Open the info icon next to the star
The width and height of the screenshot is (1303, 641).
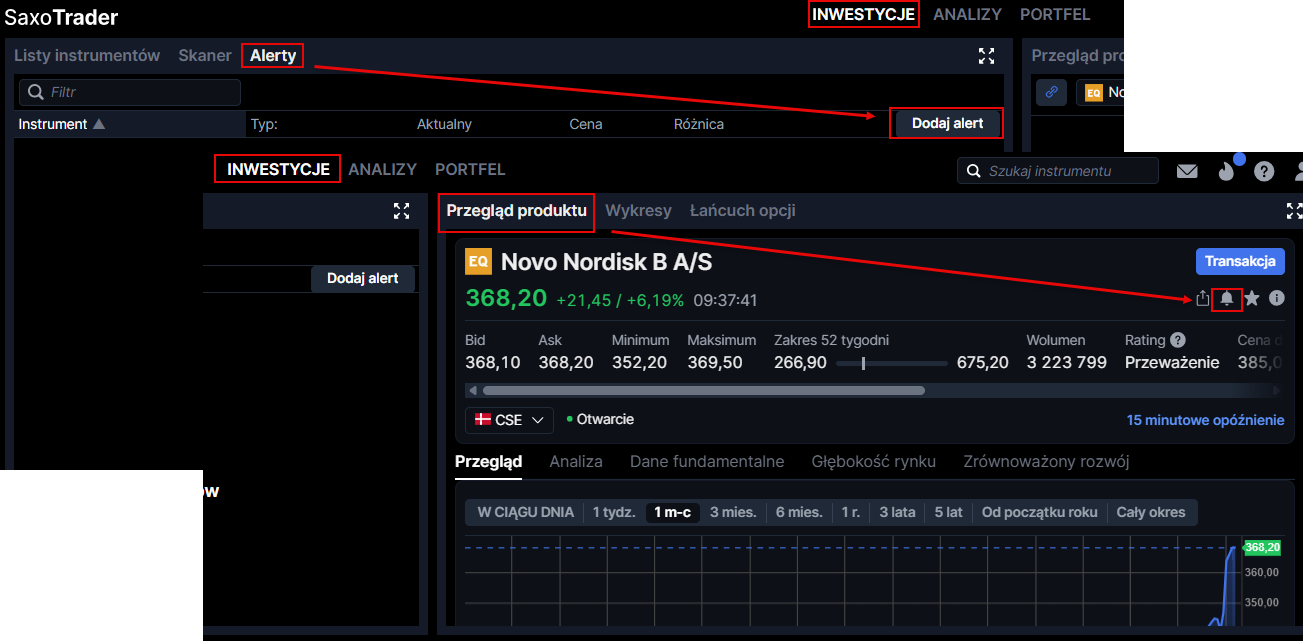(x=1276, y=298)
